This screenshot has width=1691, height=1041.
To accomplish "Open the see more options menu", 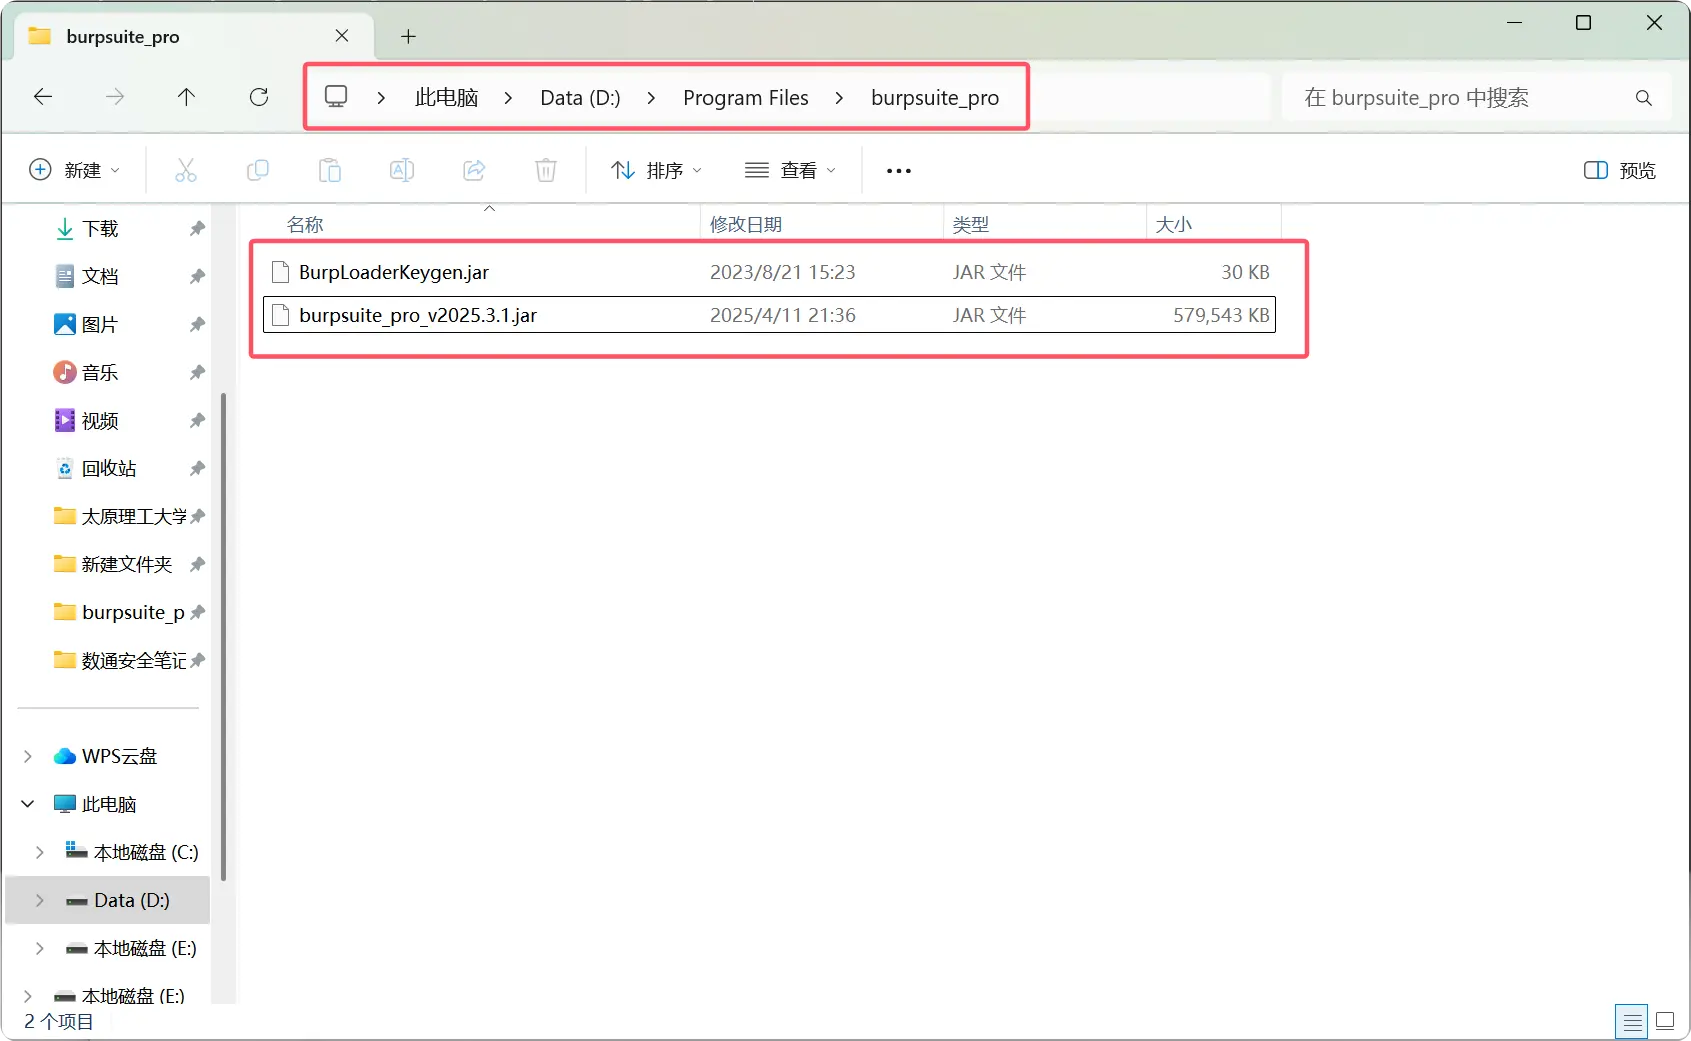I will (897, 170).
